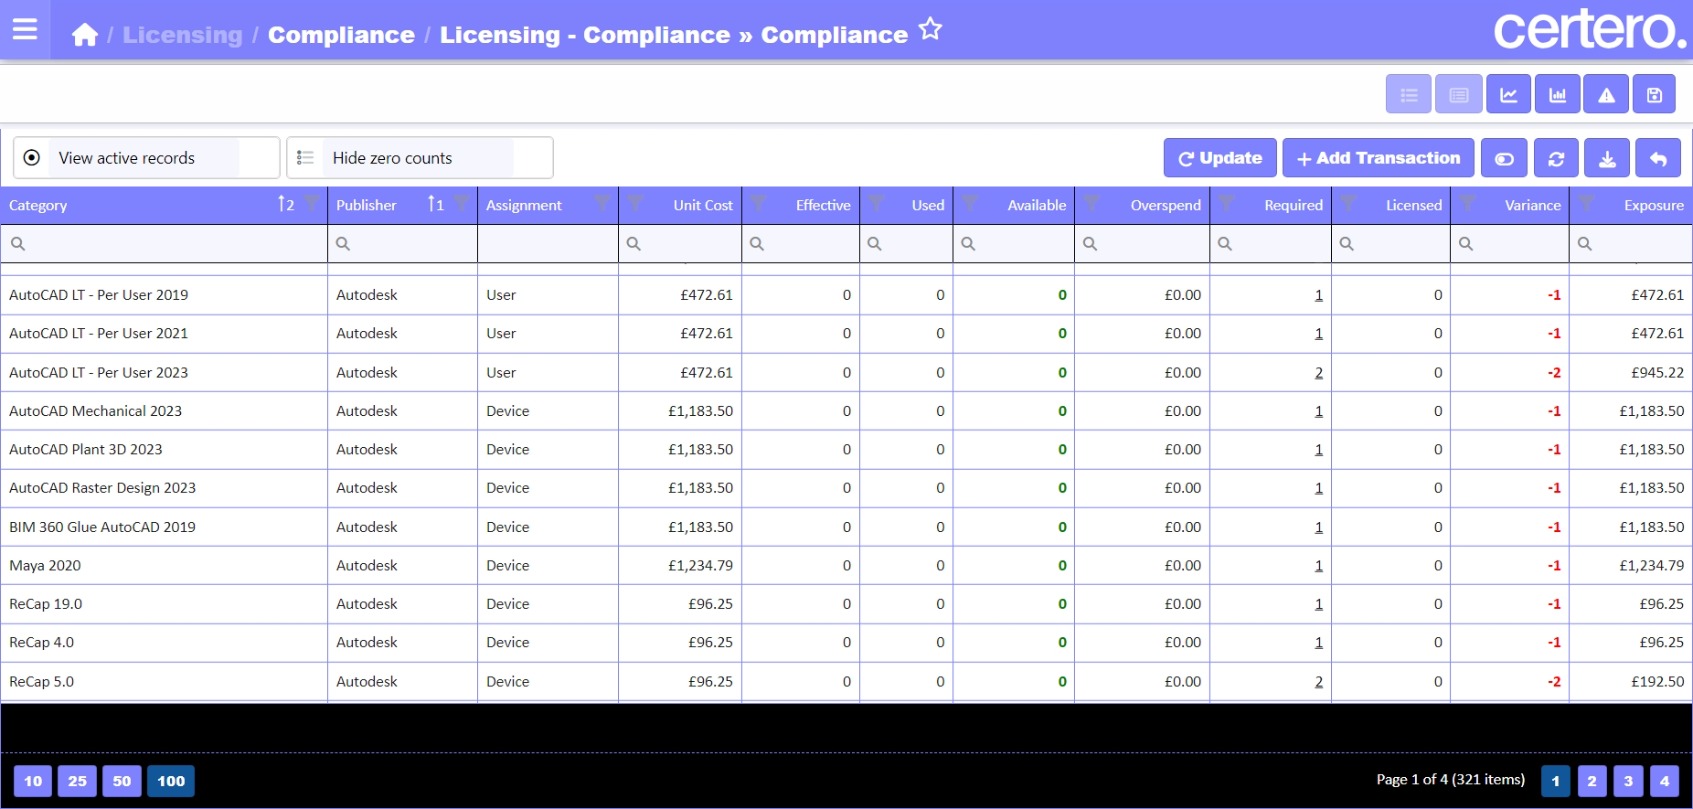1693x809 pixels.
Task: Open the Licensed column filter funnel
Action: point(1348,204)
